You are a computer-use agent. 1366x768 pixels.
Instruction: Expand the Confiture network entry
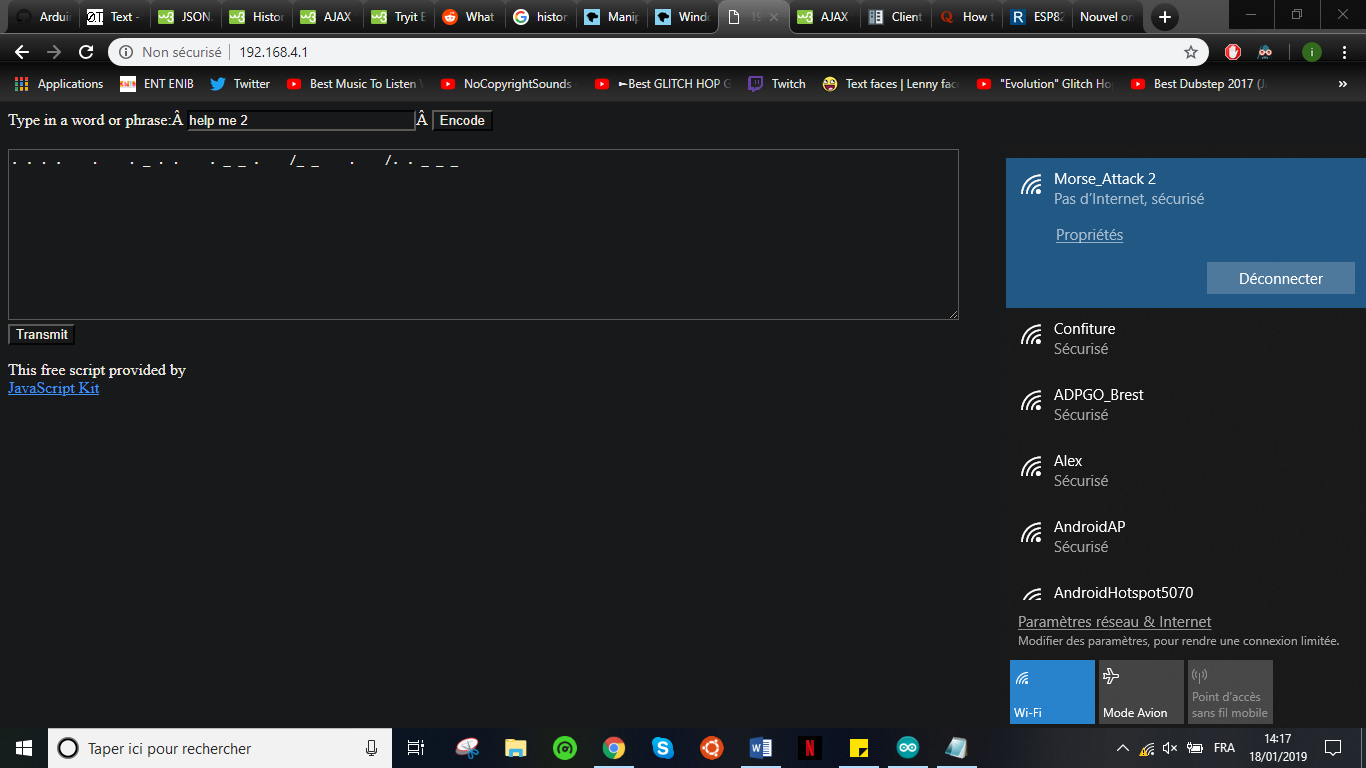click(x=1186, y=339)
